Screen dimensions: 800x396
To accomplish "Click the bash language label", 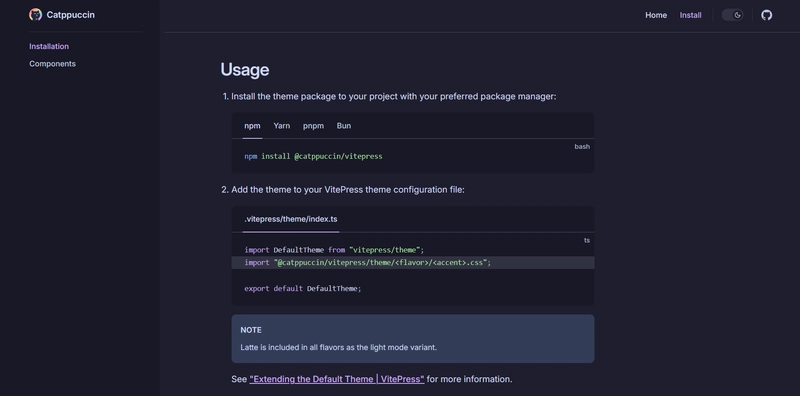I will point(582,146).
